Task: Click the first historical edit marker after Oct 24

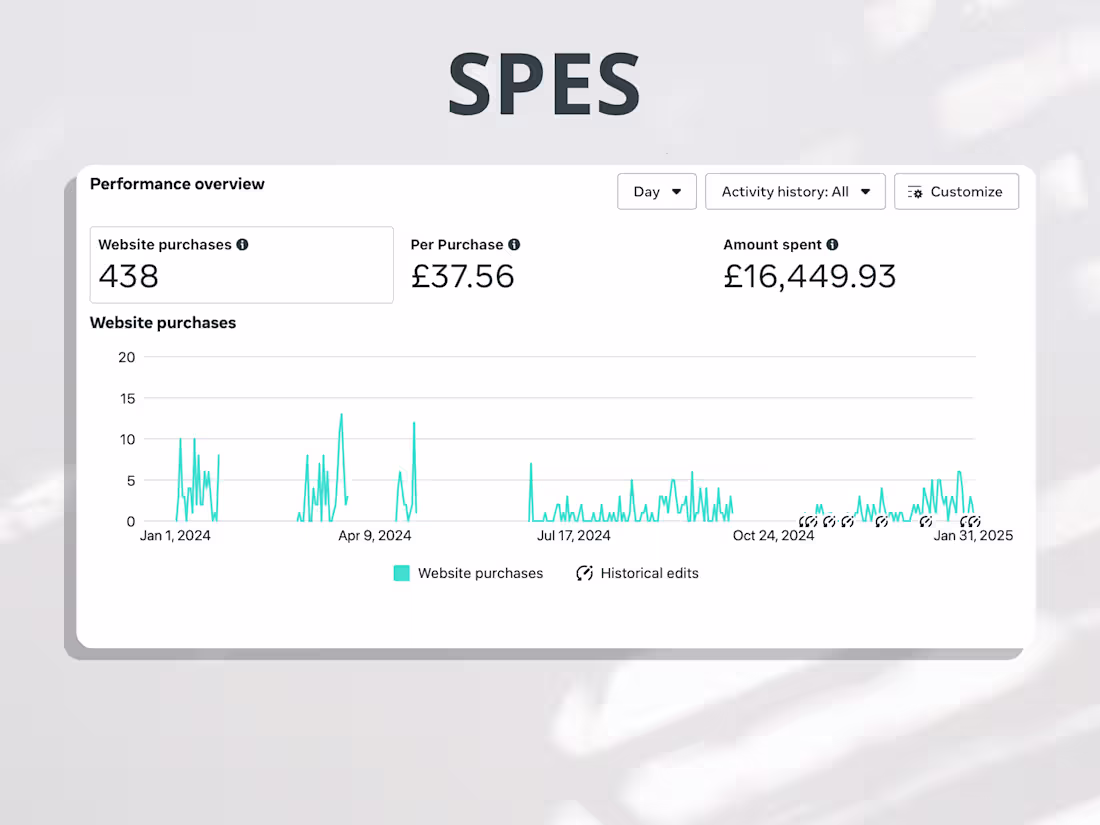Action: [806, 522]
